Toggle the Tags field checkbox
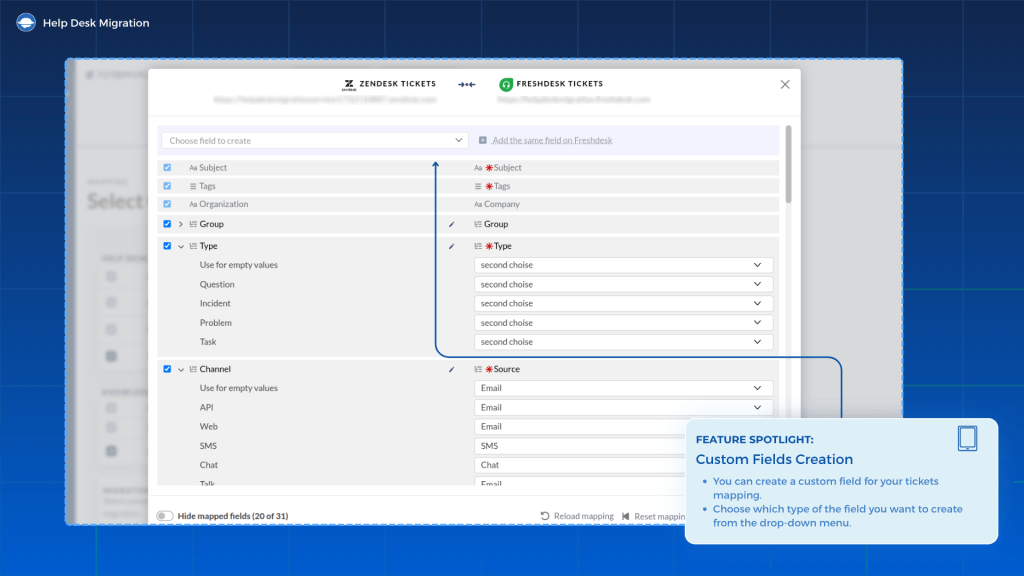Viewport: 1024px width, 576px height. coord(167,185)
